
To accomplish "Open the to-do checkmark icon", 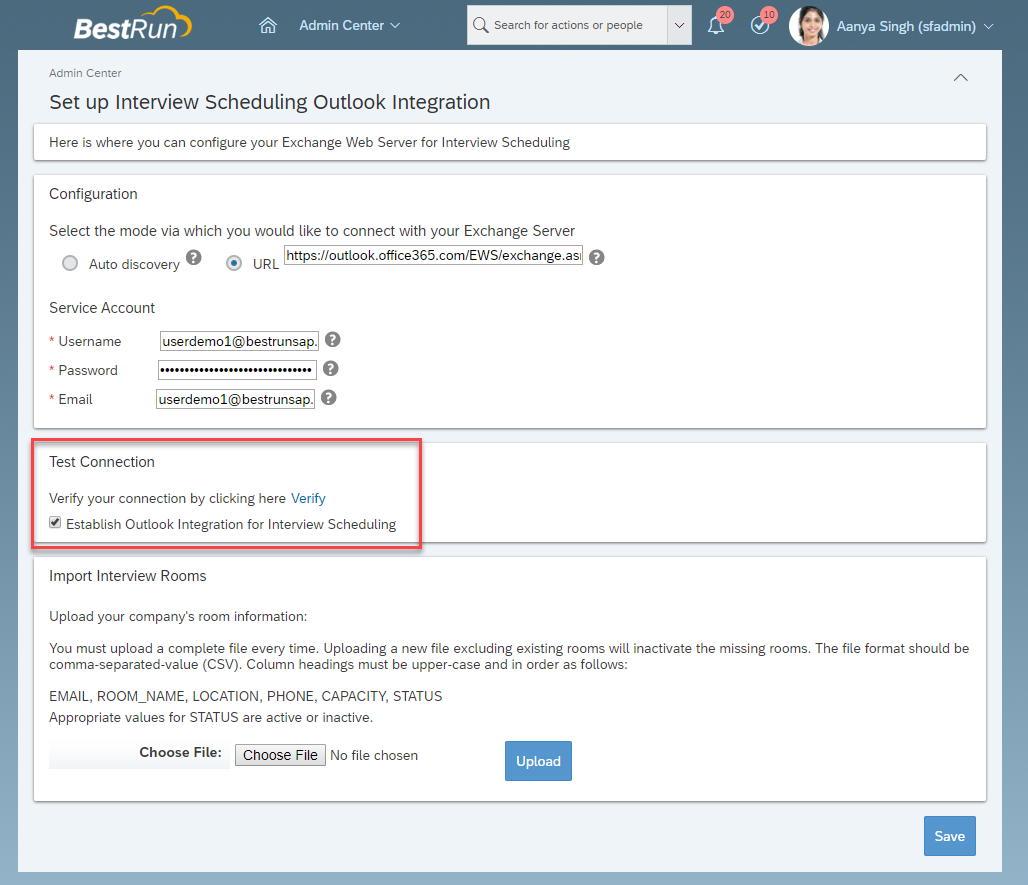I will (x=760, y=26).
